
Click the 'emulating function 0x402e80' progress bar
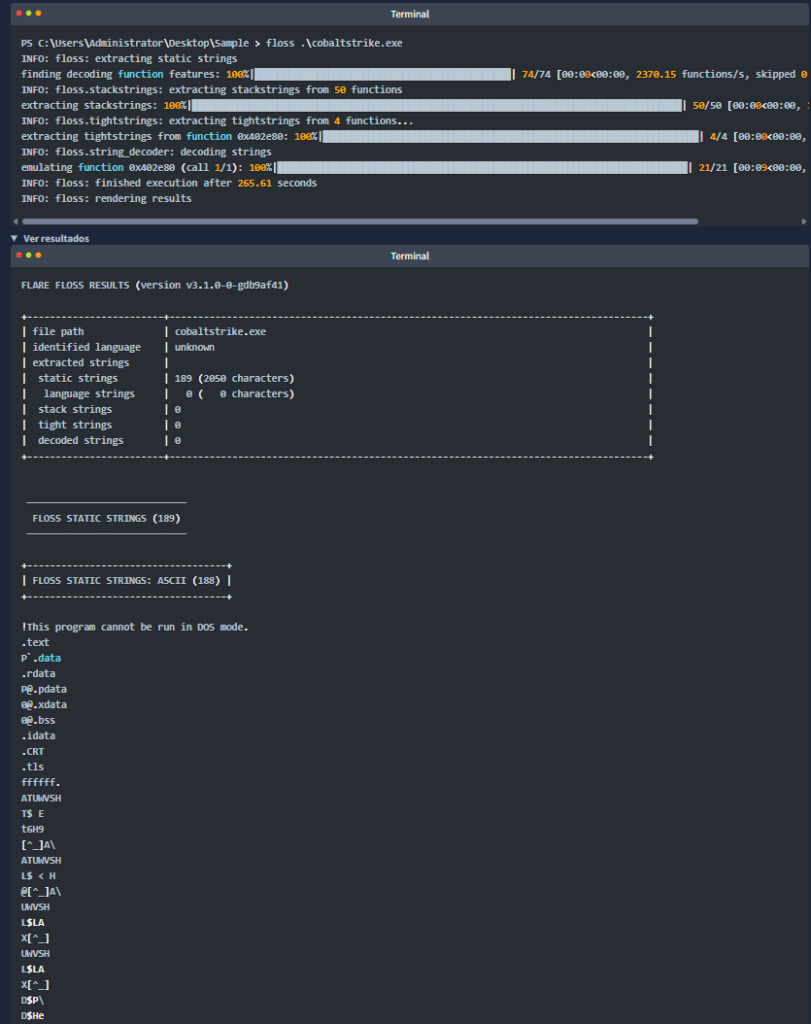coord(483,168)
